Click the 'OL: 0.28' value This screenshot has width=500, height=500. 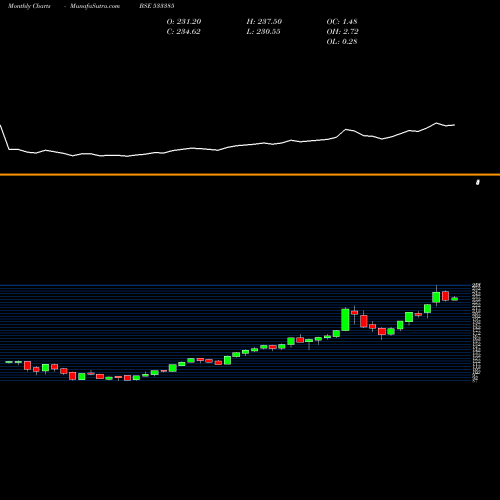[342, 42]
